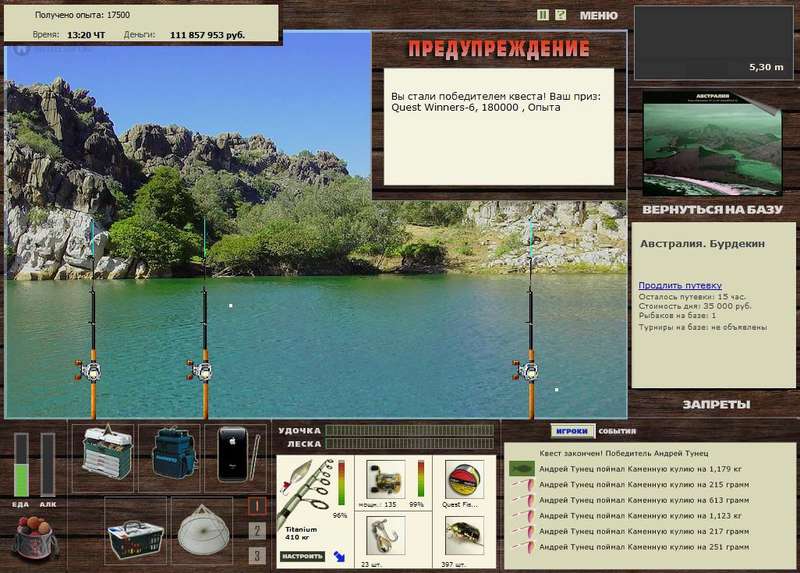
Task: Click the АЛК alcohol level bar
Action: click(47, 465)
